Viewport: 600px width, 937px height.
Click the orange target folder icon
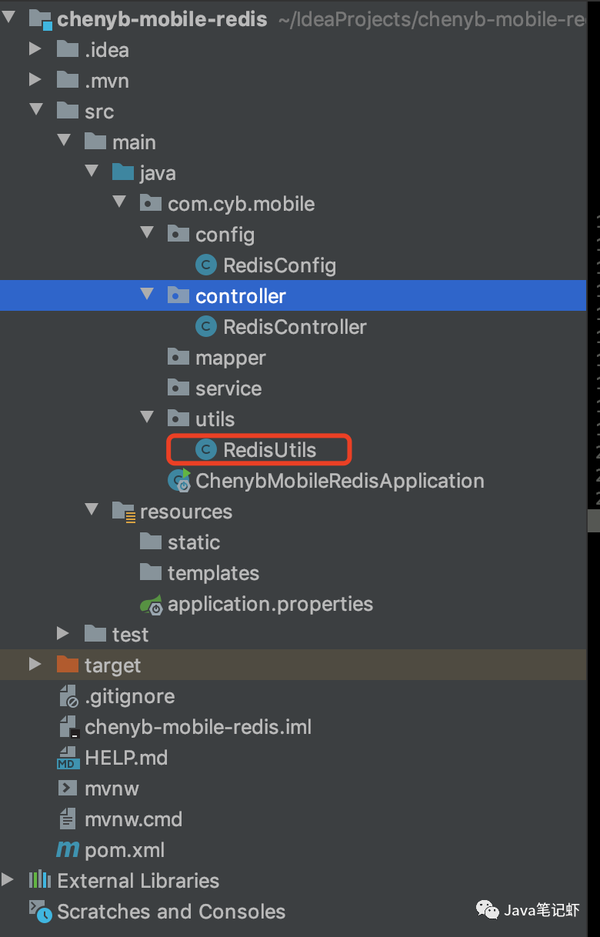(68, 665)
